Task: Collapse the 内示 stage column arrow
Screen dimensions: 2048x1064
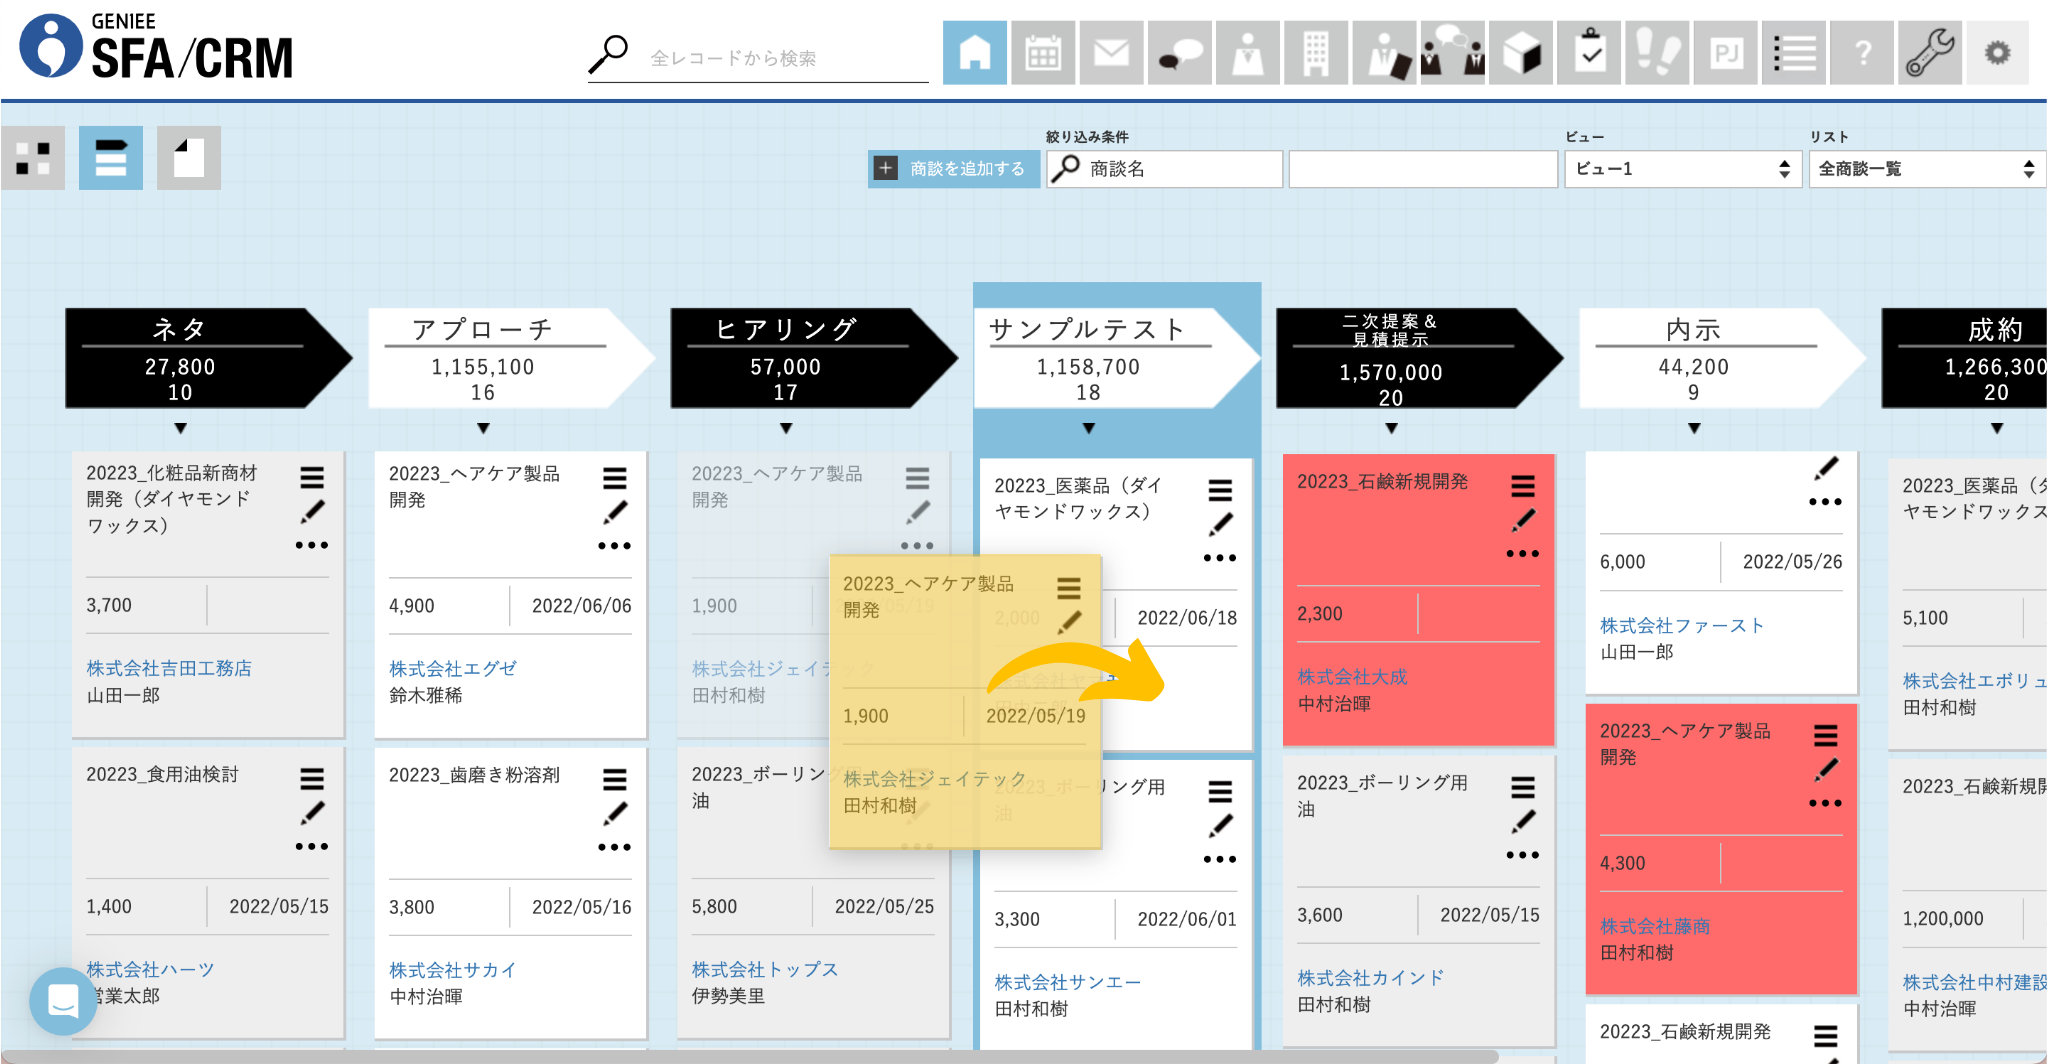Action: (x=1694, y=428)
